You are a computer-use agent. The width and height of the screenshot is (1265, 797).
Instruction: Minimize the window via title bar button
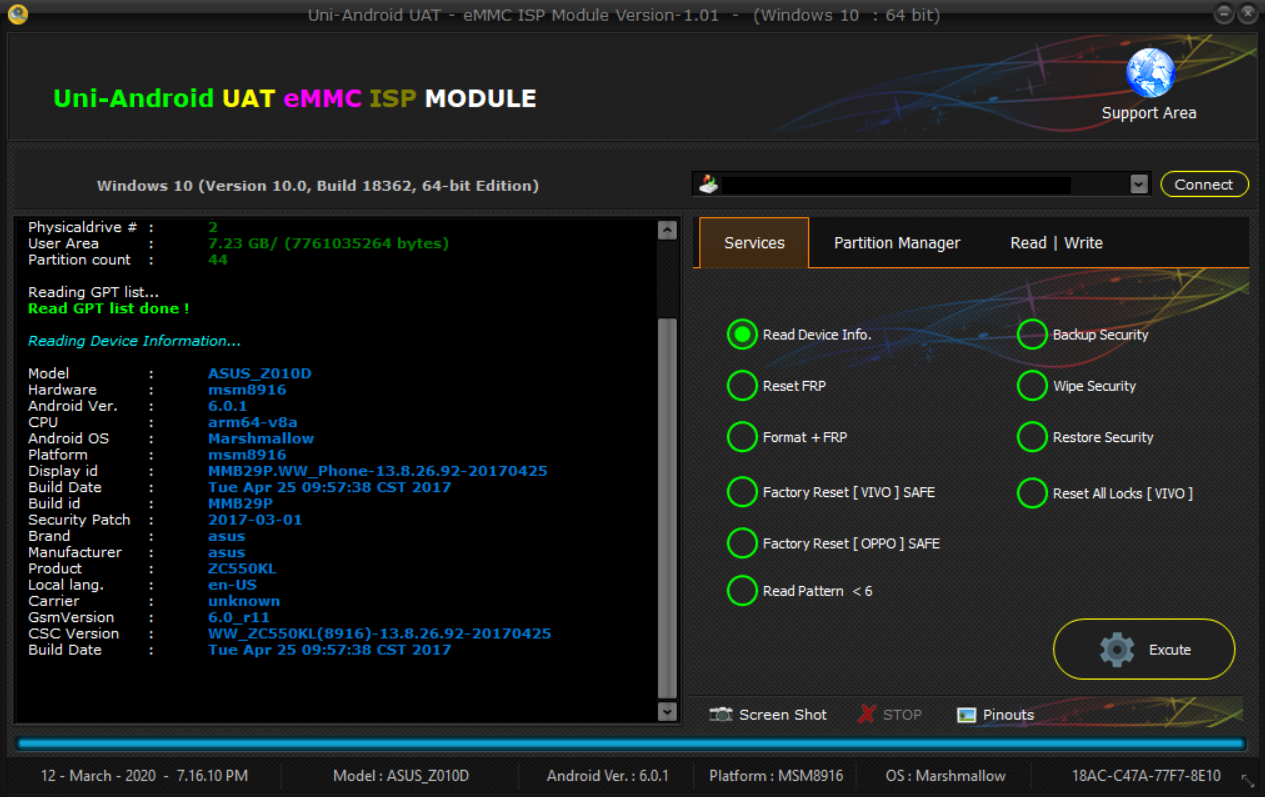click(x=1224, y=14)
